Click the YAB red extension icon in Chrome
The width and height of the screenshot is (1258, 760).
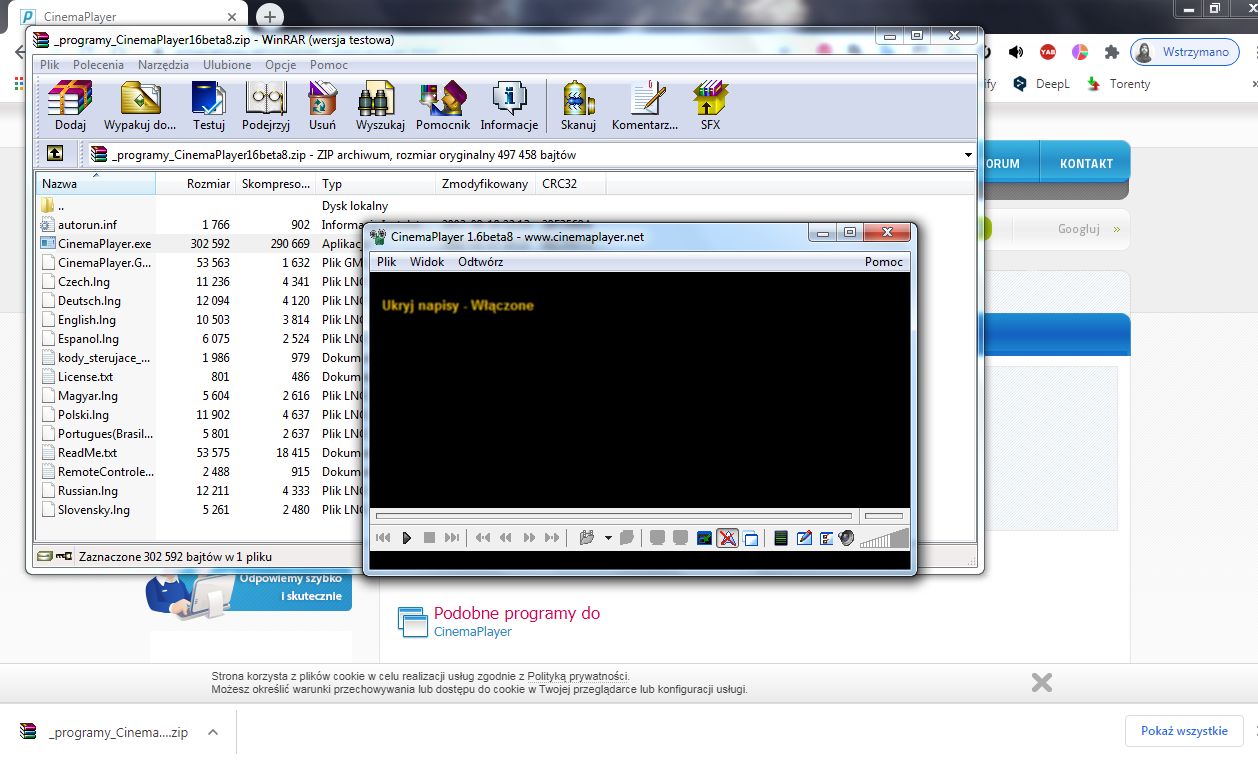coord(1047,52)
